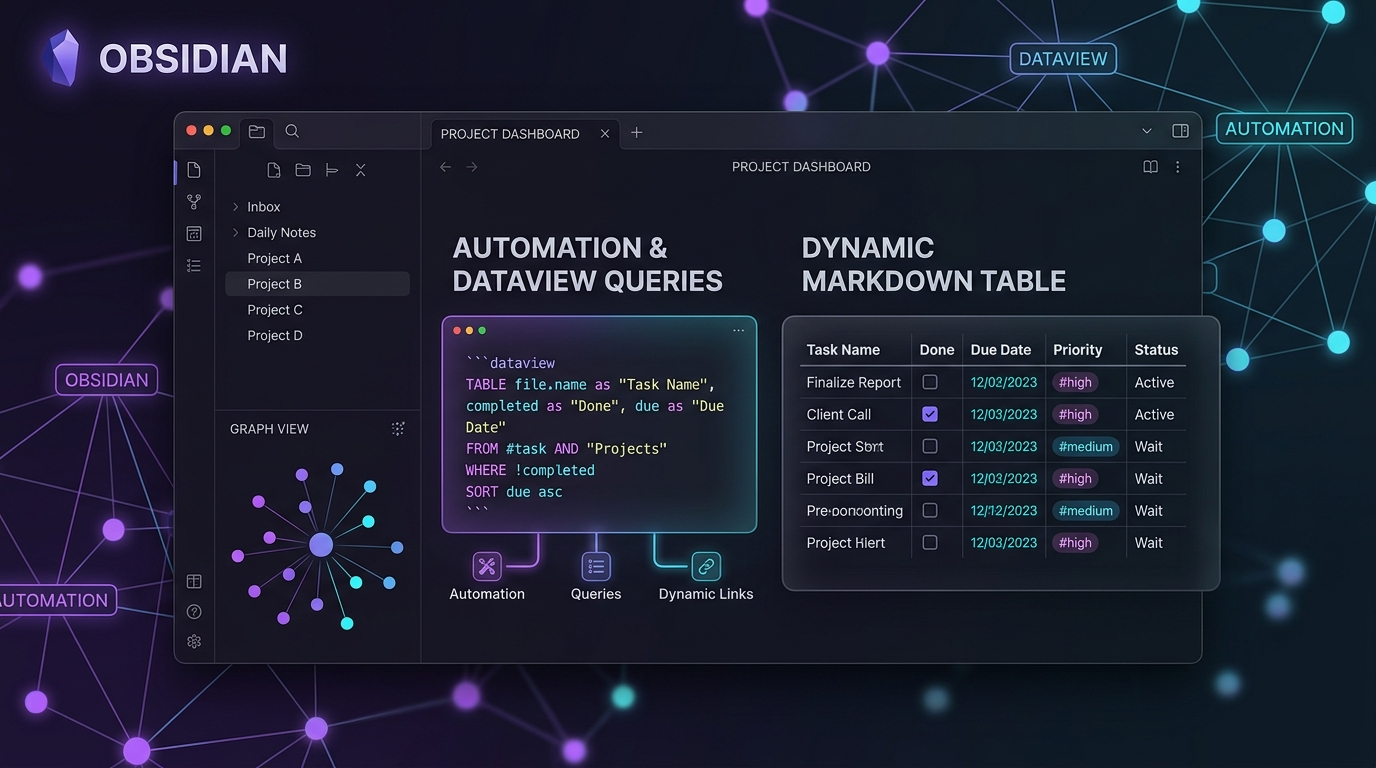Open graph view from ribbon branch icon
Screen dimensions: 1376x768
click(194, 202)
